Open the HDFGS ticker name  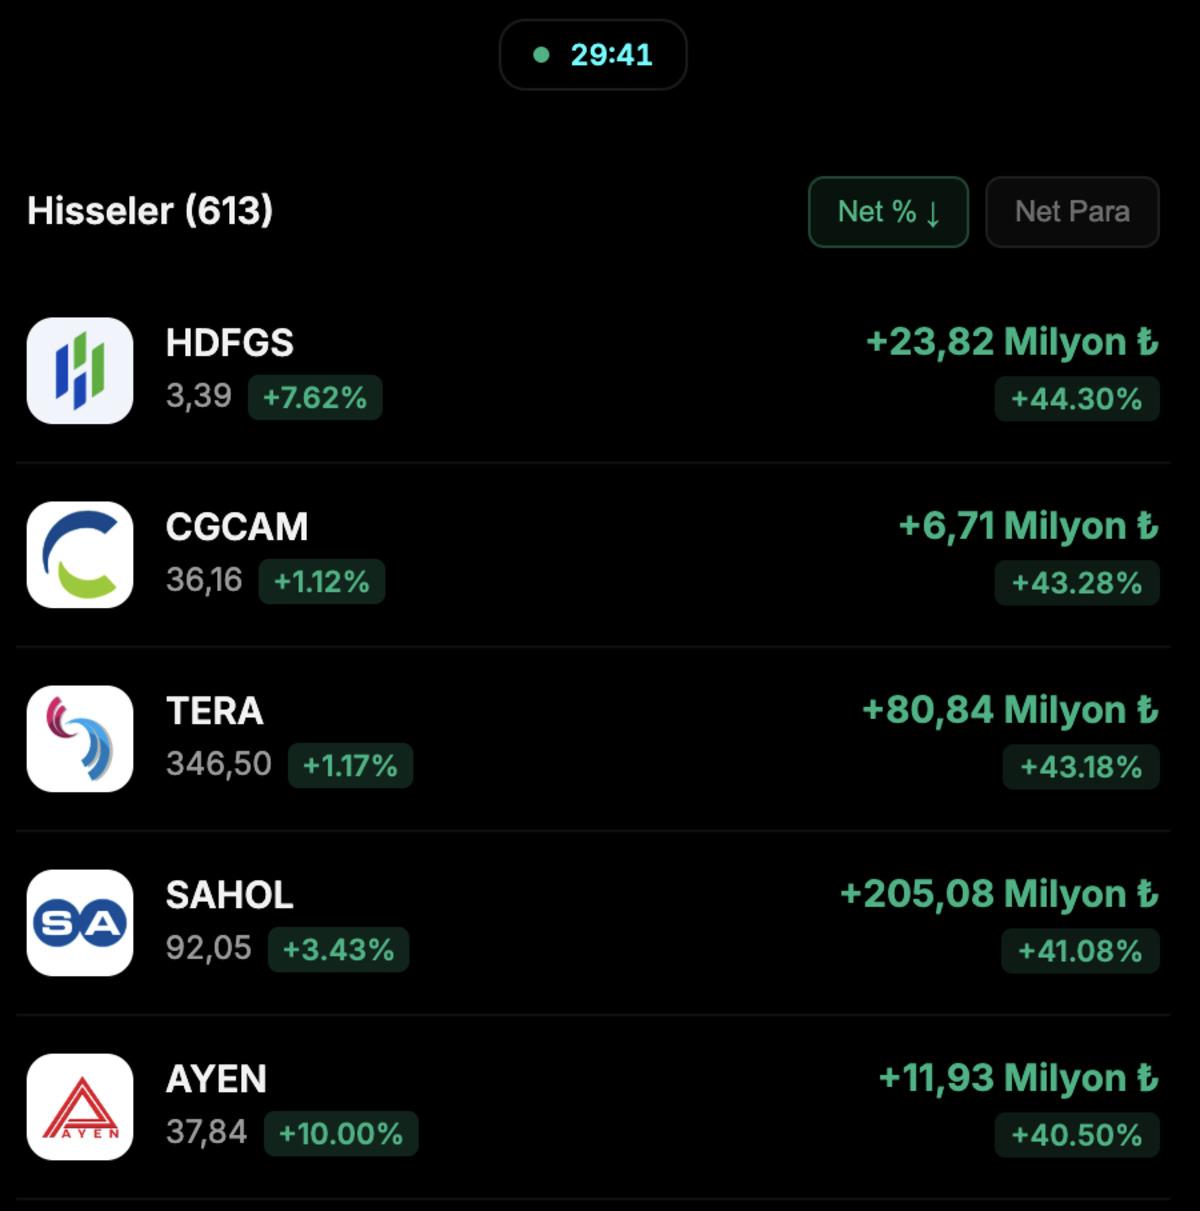[230, 343]
